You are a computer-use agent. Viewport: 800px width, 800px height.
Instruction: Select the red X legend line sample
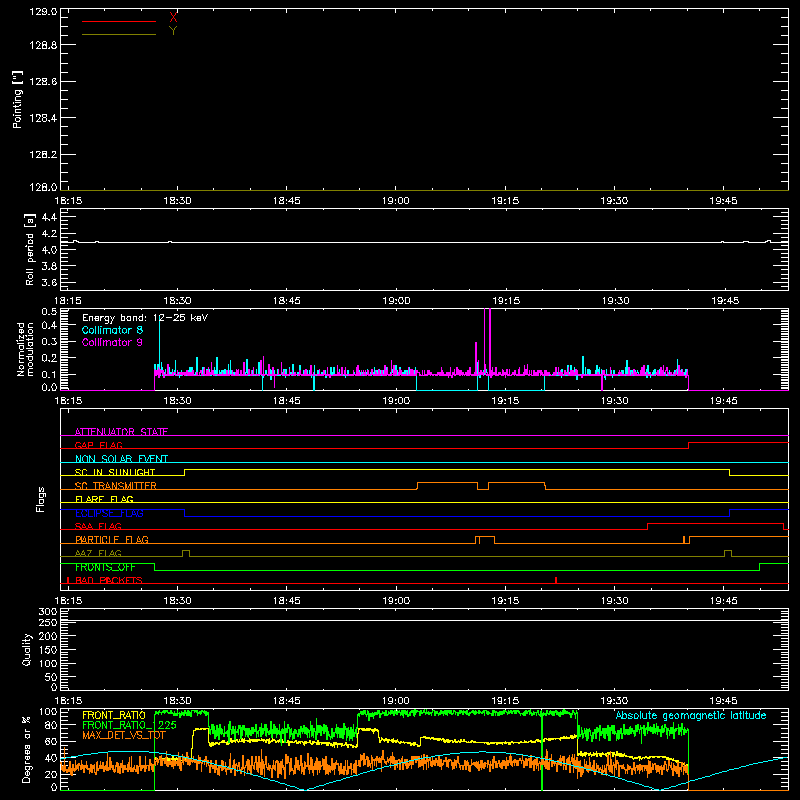tap(119, 21)
